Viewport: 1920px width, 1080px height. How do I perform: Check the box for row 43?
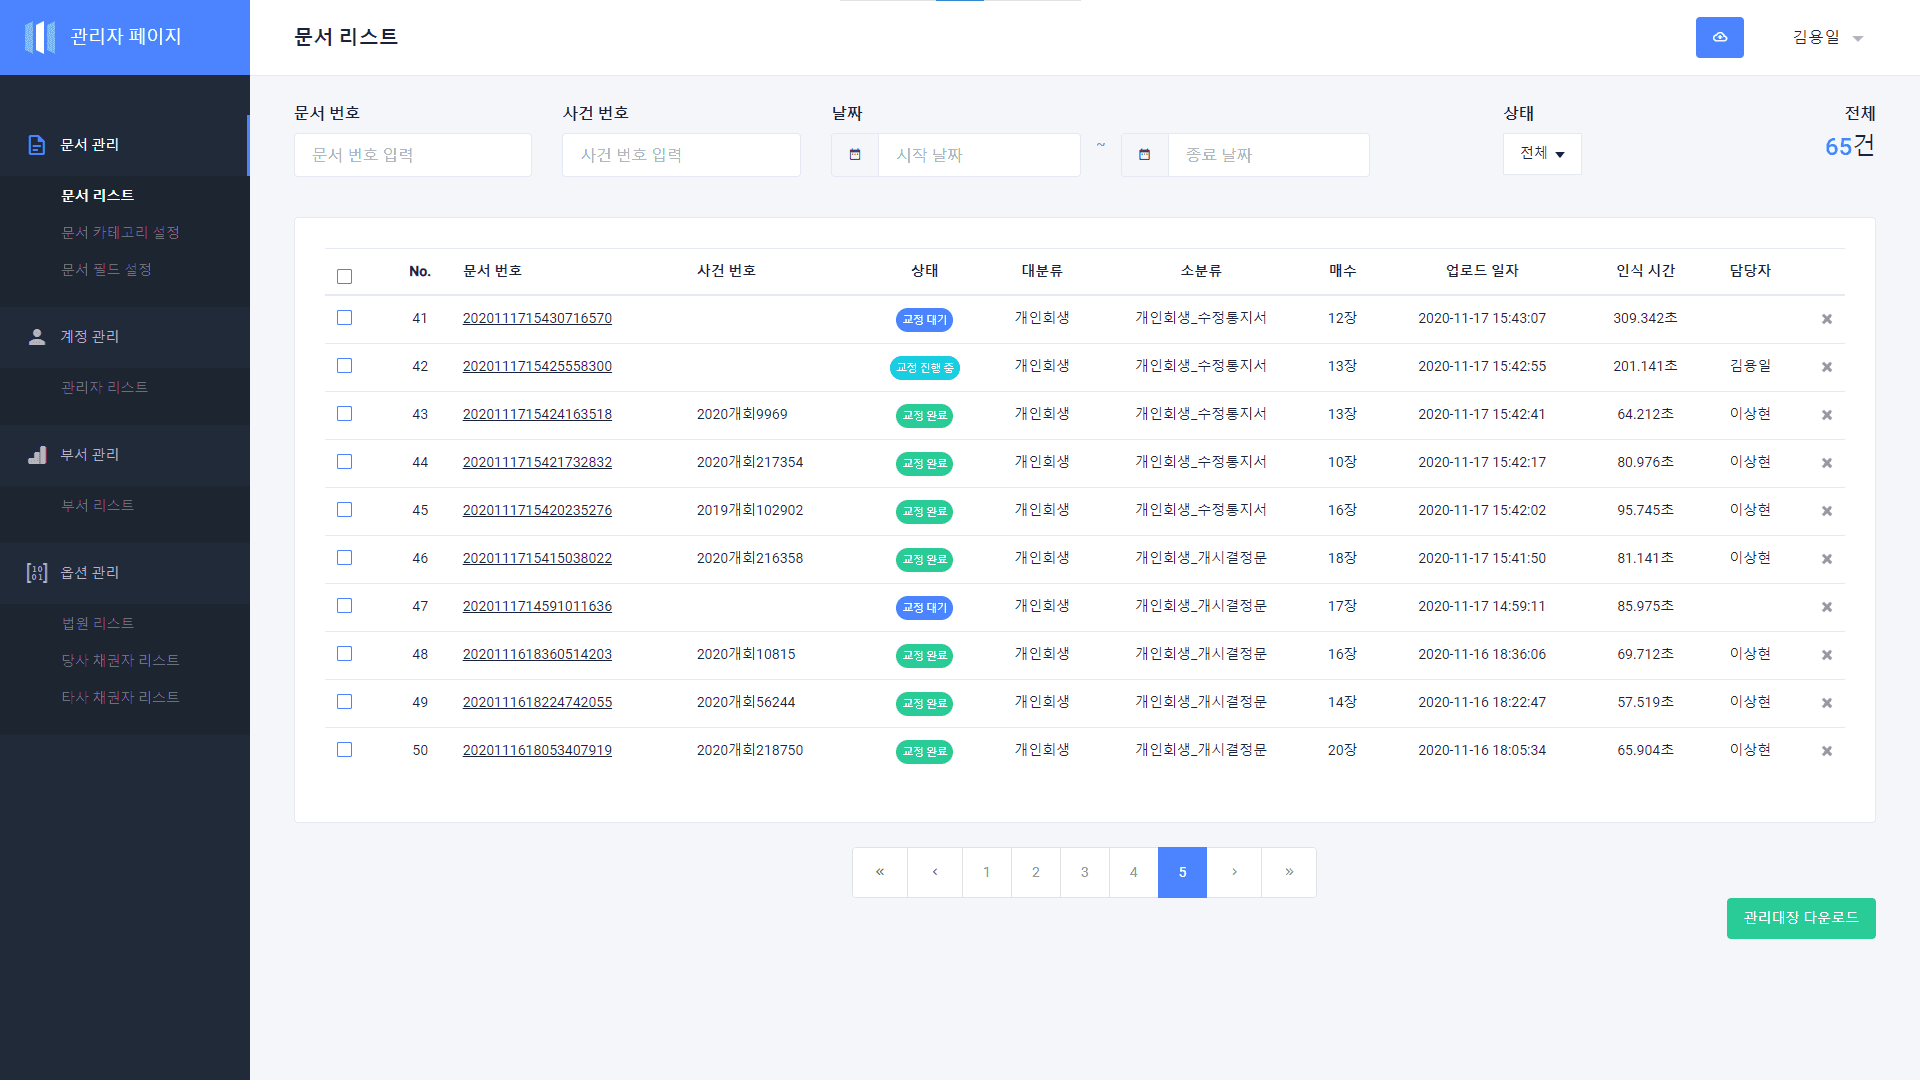(345, 414)
